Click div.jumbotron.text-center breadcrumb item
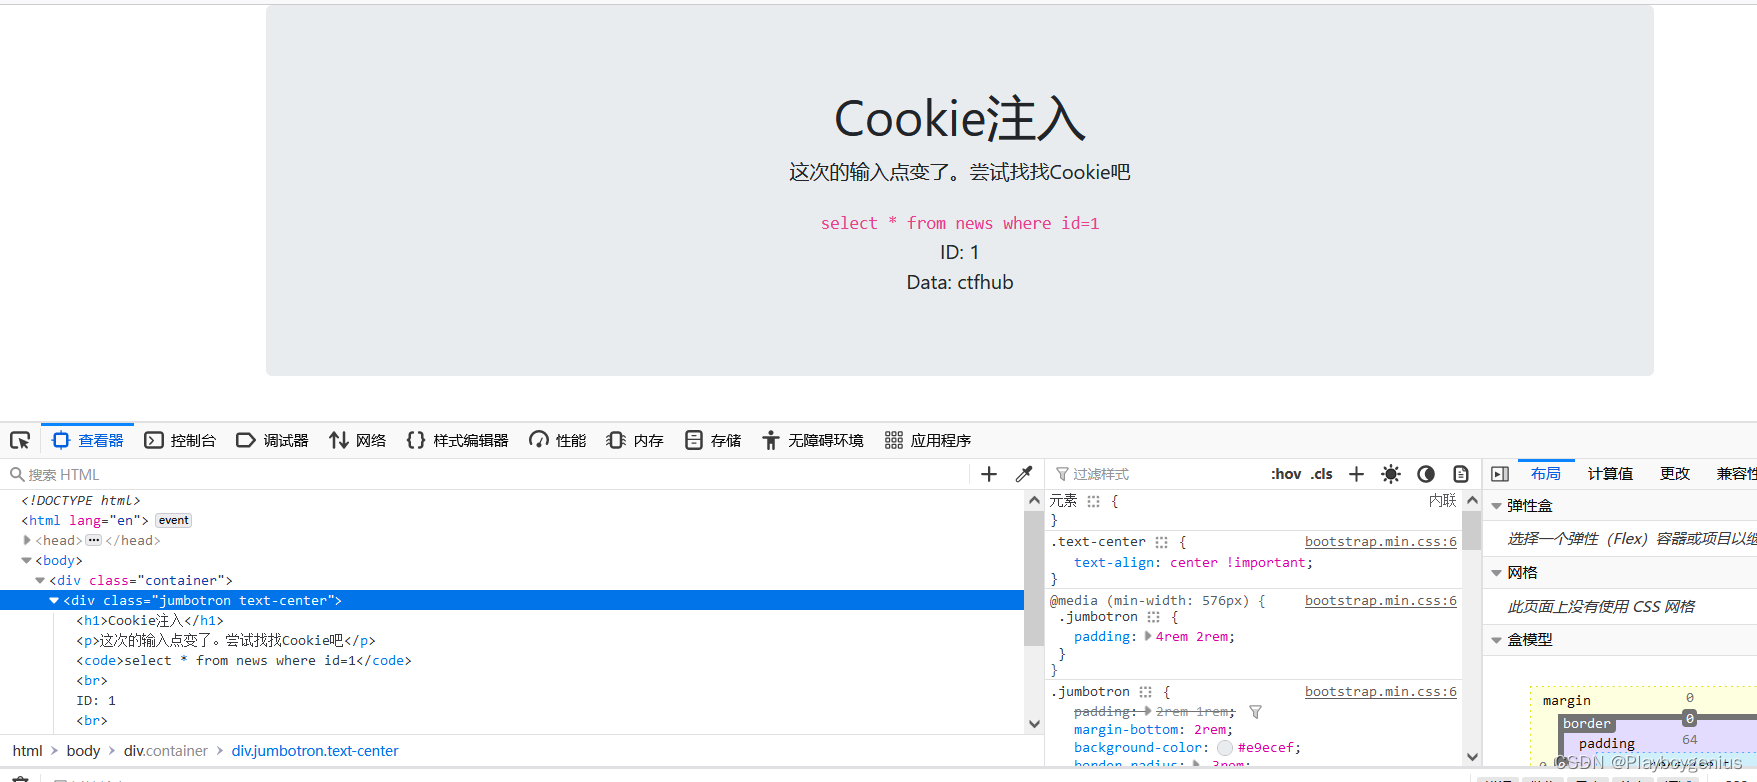This screenshot has height=782, width=1757. (315, 751)
